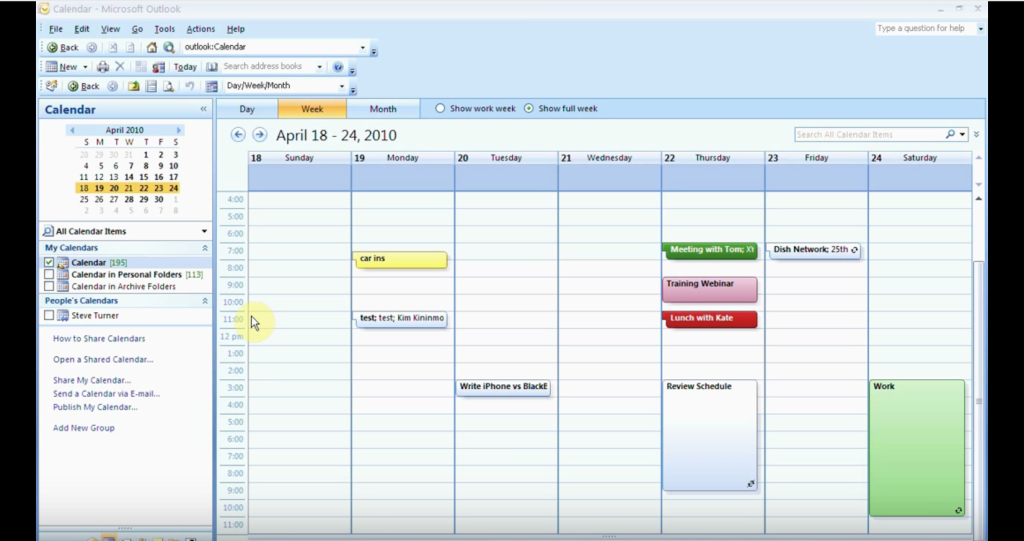The height and width of the screenshot is (541, 1024).
Task: Check Steve Turner's calendar checkbox
Action: (49, 315)
